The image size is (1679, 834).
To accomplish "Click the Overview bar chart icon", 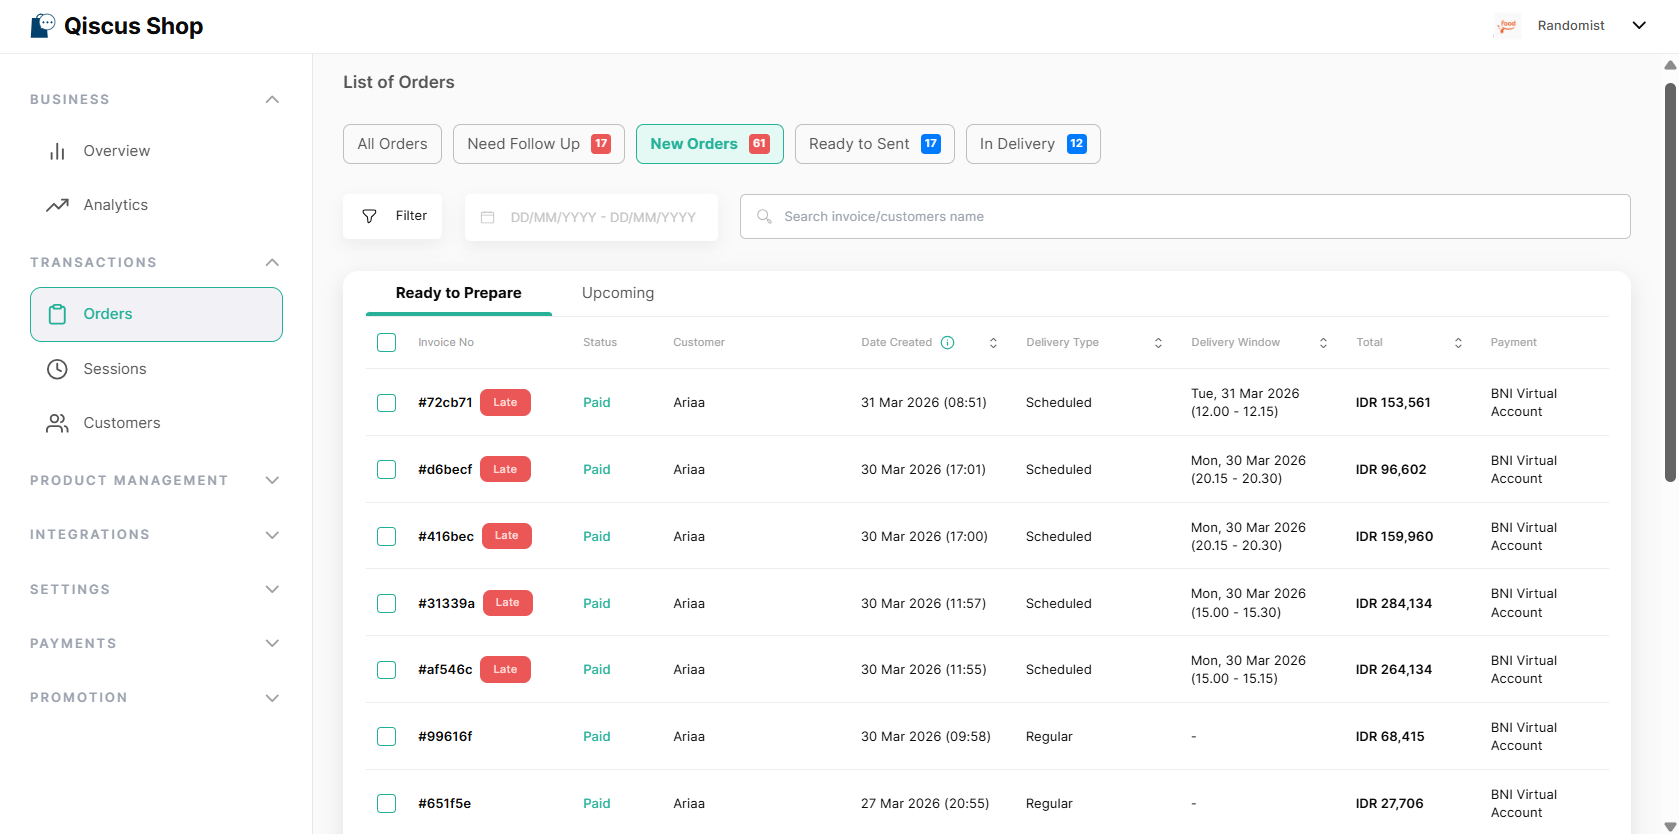I will [x=57, y=151].
